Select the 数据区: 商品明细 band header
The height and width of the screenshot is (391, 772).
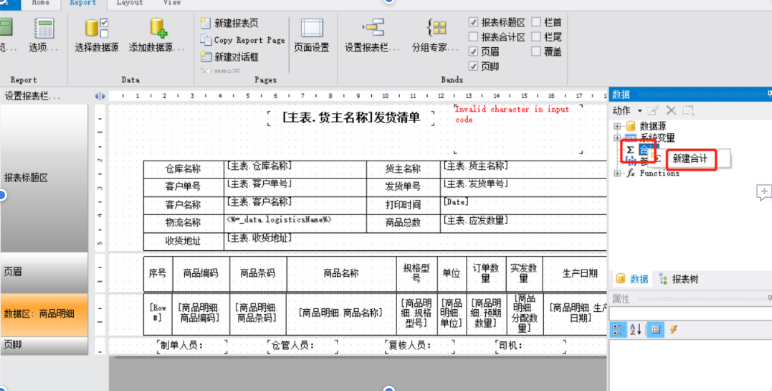(44, 314)
